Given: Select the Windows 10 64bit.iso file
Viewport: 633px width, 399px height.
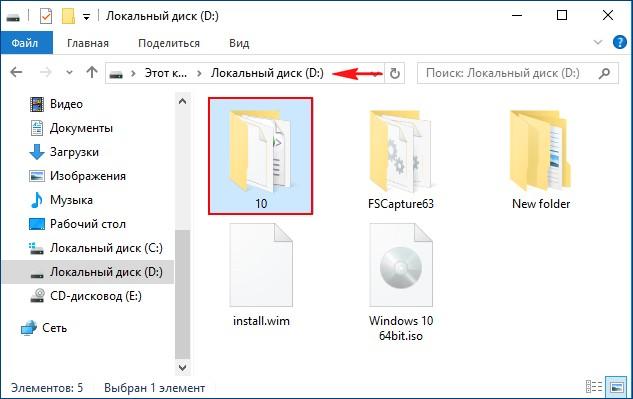Looking at the screenshot, I should click(400, 283).
